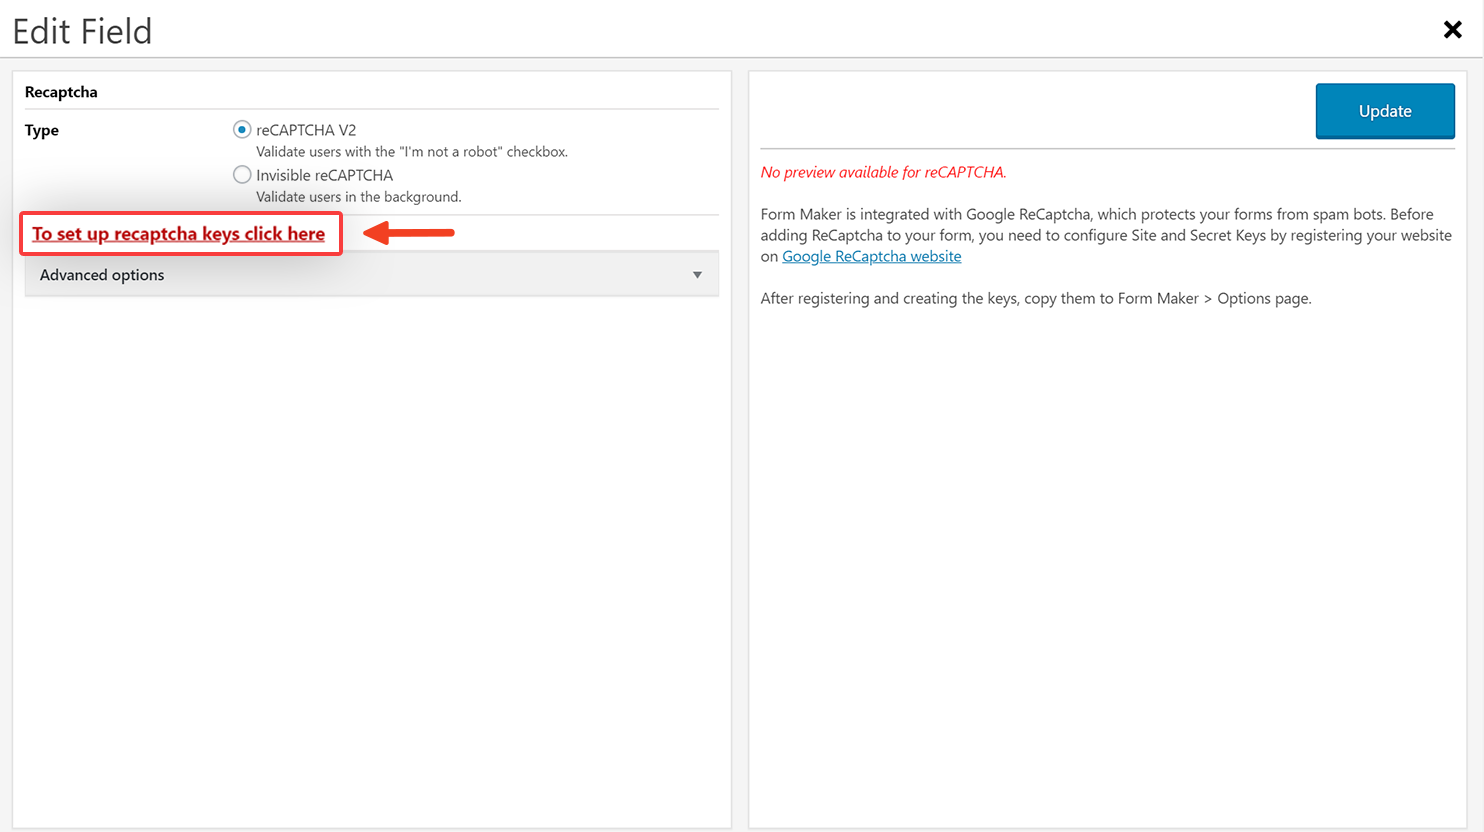
Task: Open the Google ReCaptcha website link
Action: point(872,257)
